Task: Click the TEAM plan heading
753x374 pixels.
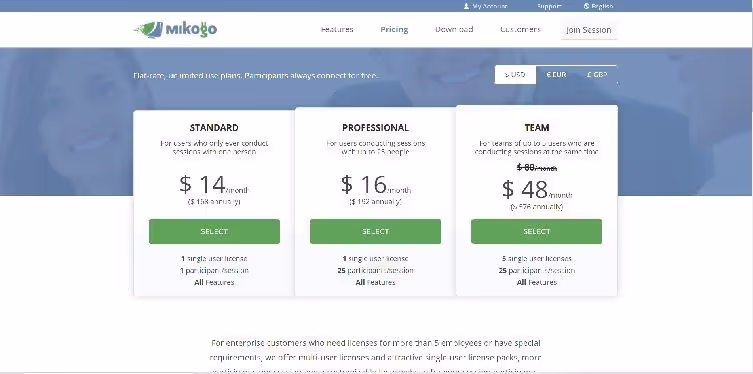Action: pos(537,128)
